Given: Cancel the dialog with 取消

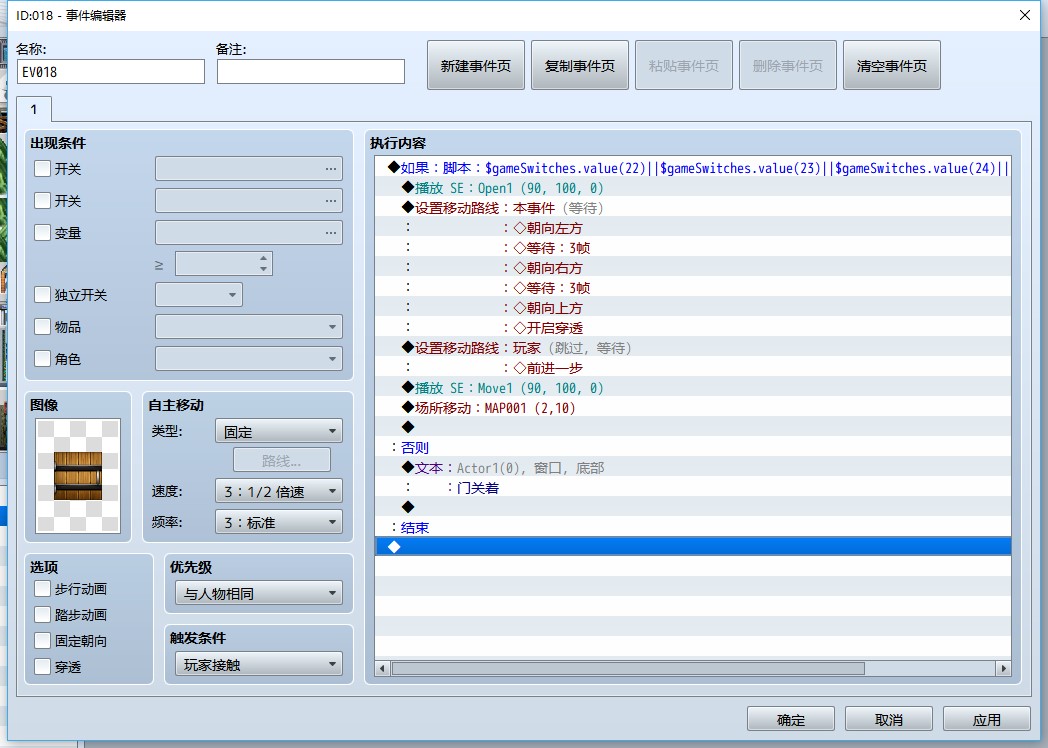Looking at the screenshot, I should 889,719.
